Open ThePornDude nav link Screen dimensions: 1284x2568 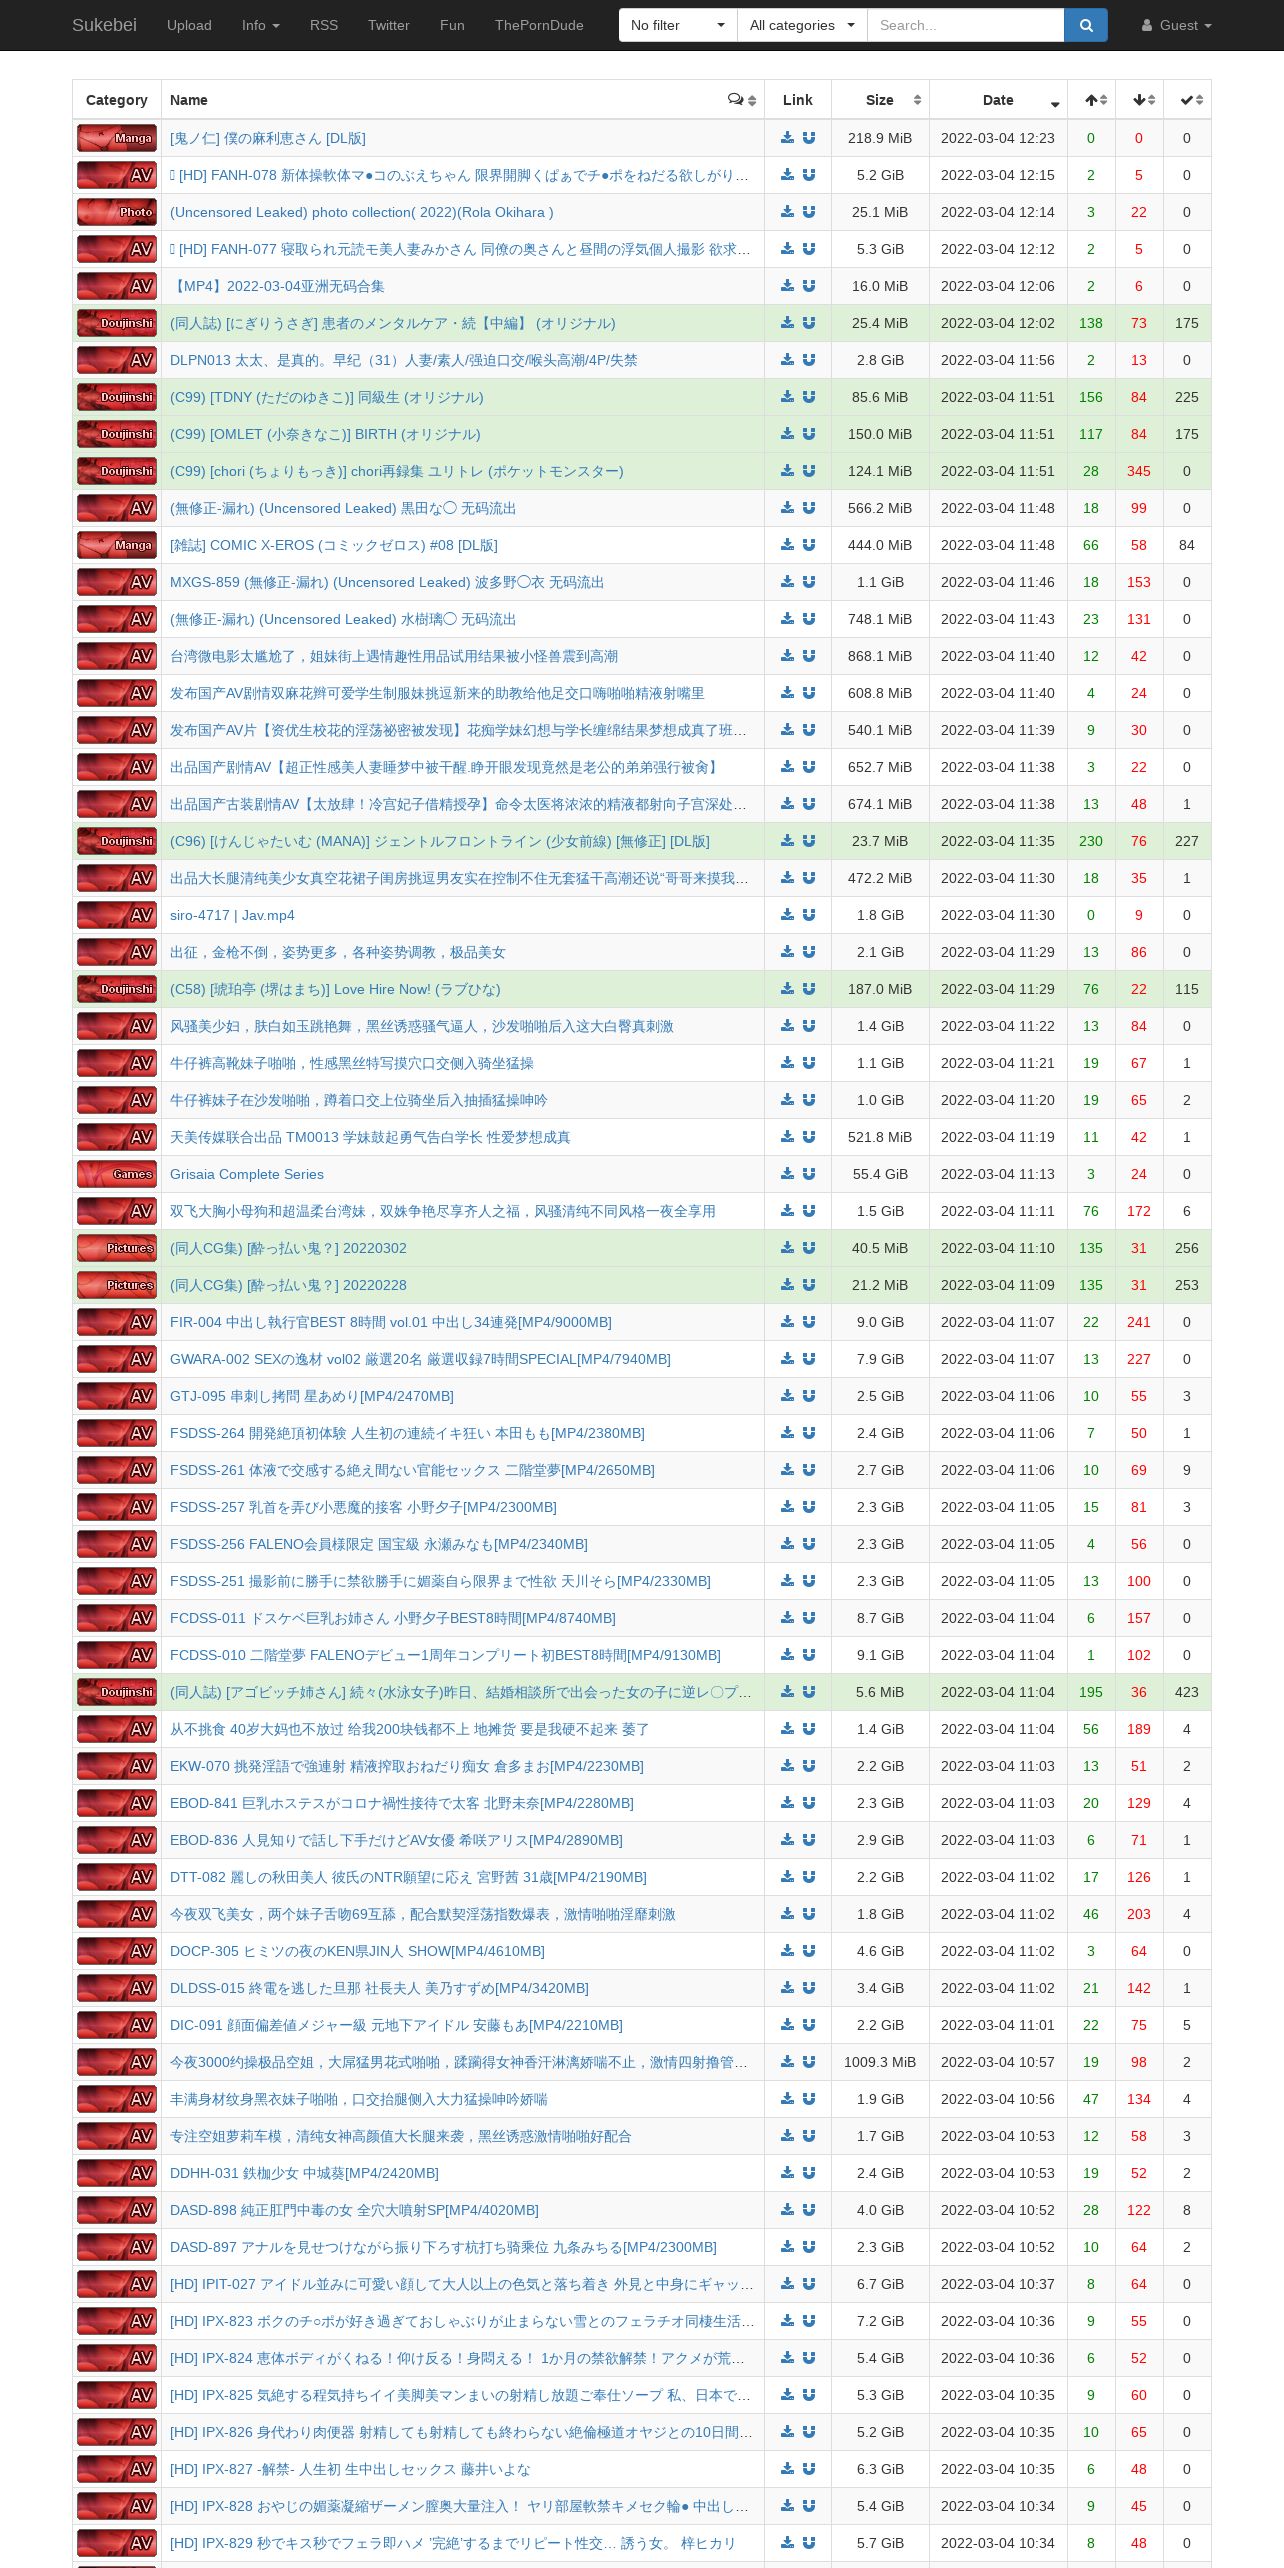[539, 25]
